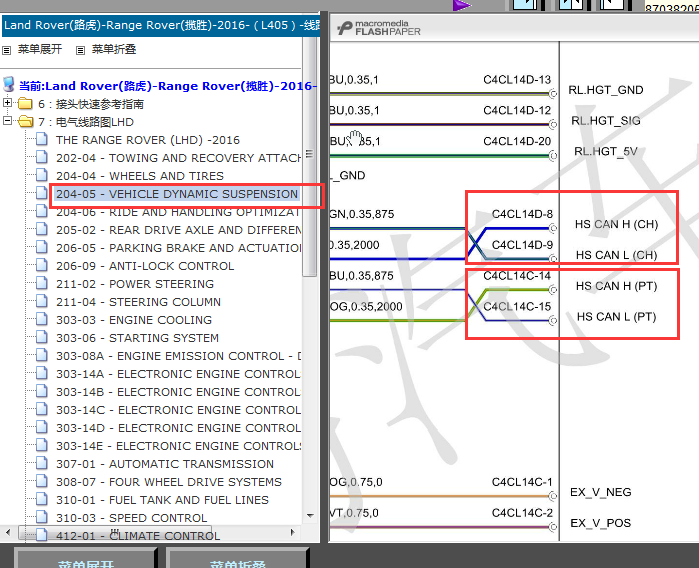Select 204-05 - VEHICLE DYNAMIC SUSPENSION
This screenshot has width=699, height=568.
click(177, 194)
